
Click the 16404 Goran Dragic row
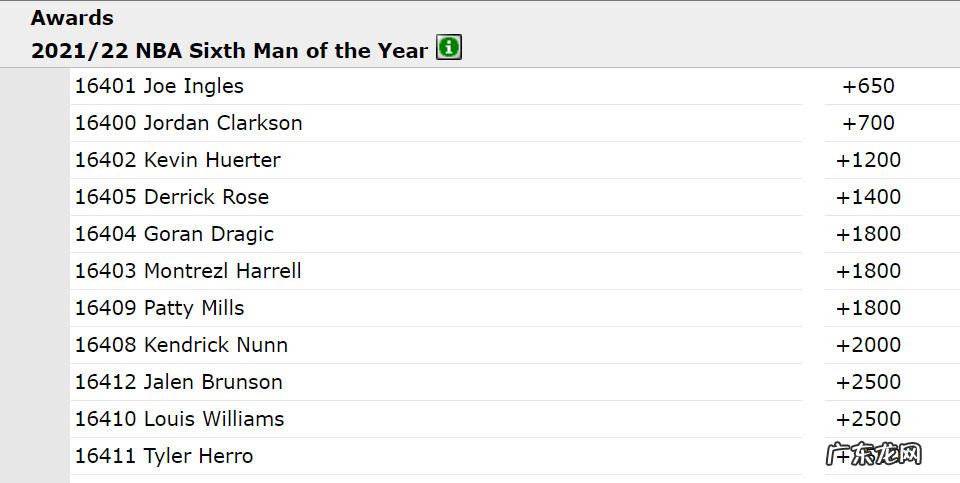(x=174, y=234)
